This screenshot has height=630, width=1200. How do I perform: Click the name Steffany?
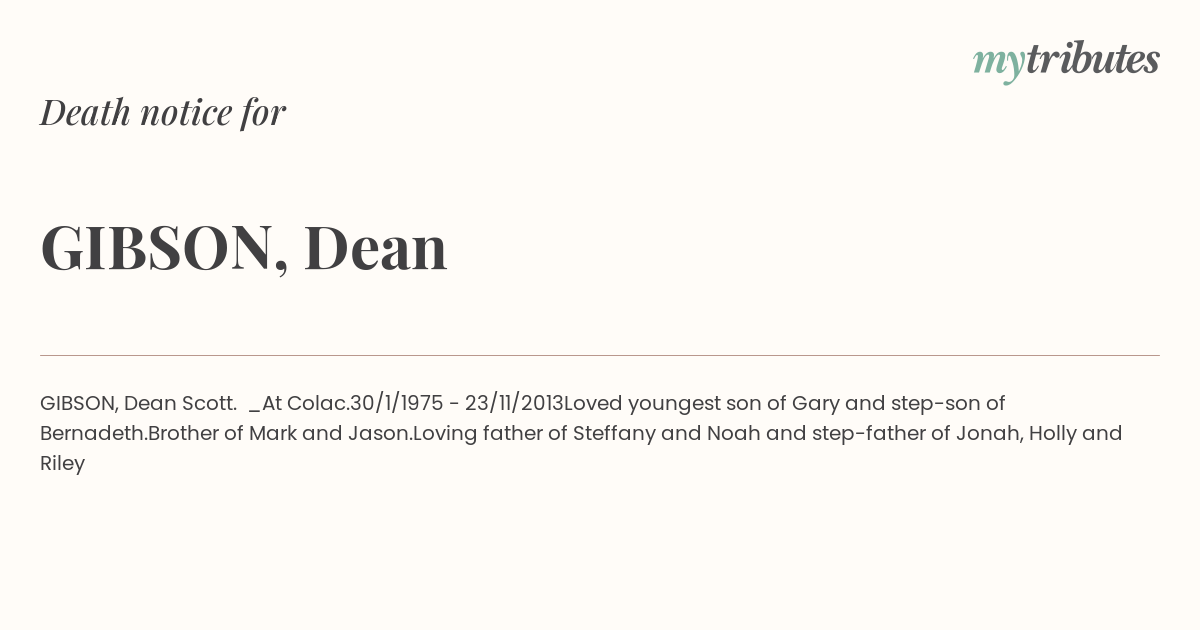614,433
